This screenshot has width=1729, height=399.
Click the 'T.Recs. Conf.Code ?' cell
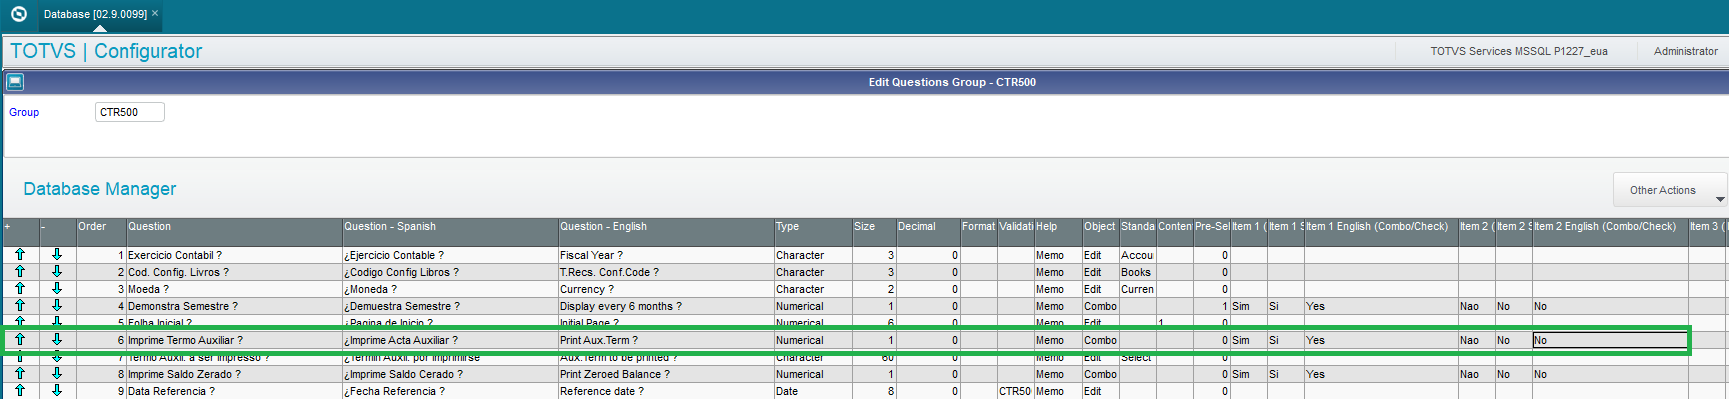tap(666, 272)
